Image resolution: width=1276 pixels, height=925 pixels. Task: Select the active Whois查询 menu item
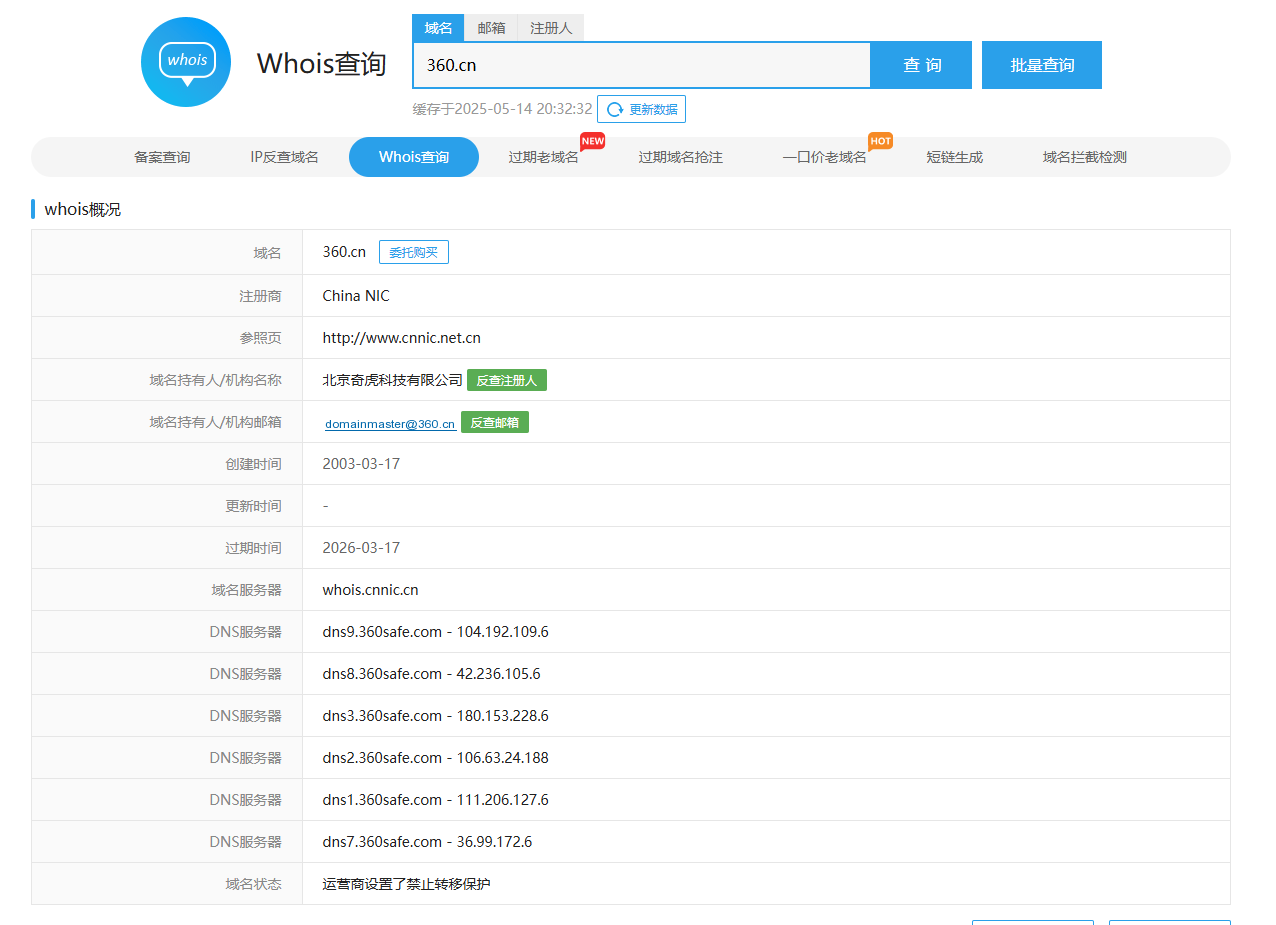coord(414,157)
